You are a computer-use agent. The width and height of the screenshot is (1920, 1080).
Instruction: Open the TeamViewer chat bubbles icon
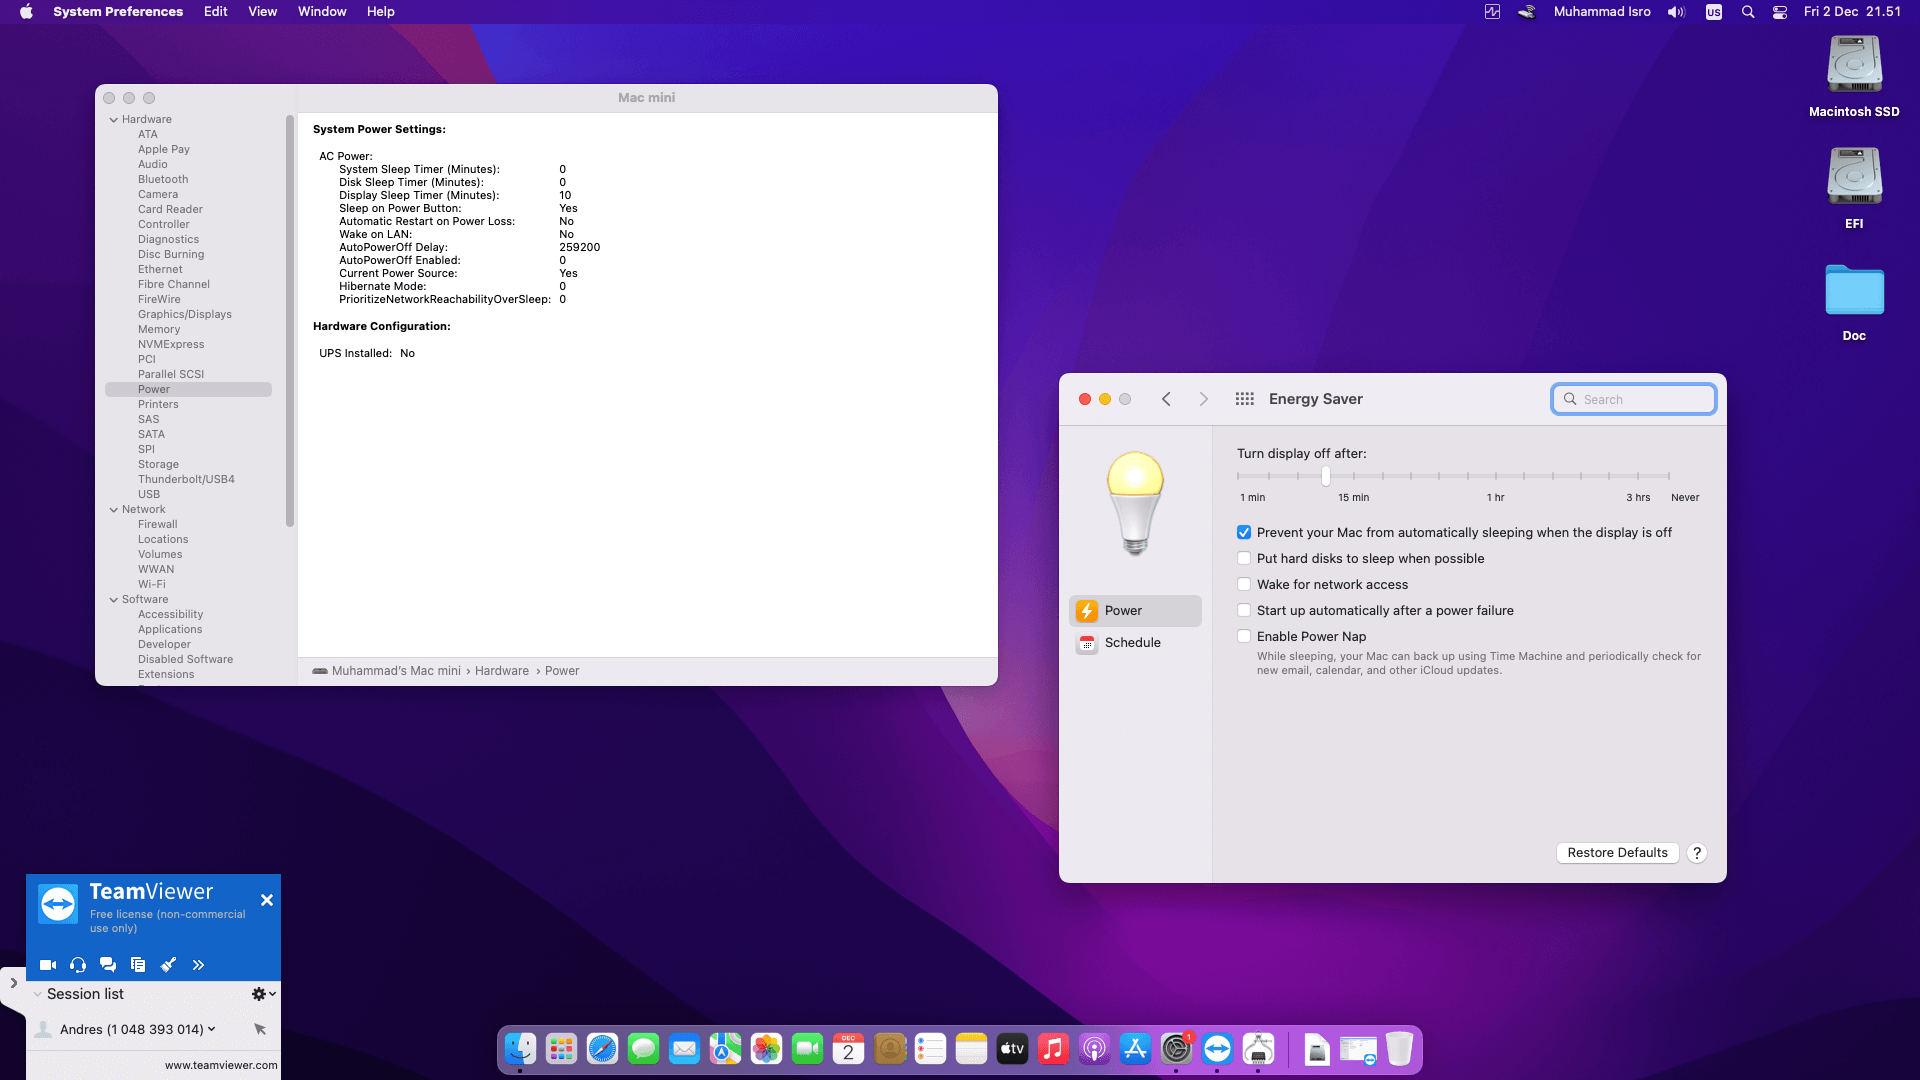[x=108, y=965]
